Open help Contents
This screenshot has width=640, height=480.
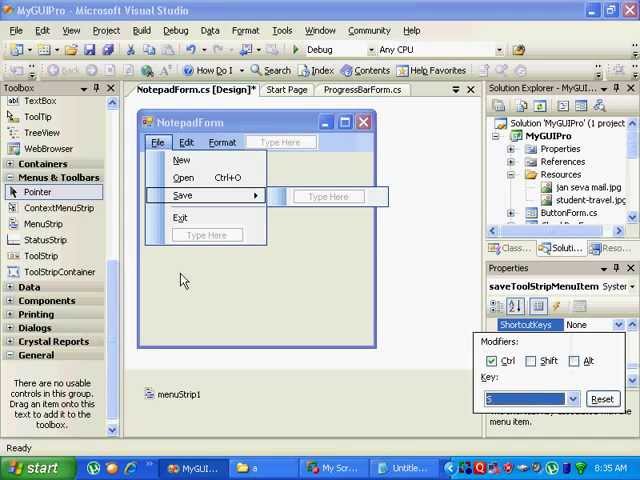(x=365, y=71)
